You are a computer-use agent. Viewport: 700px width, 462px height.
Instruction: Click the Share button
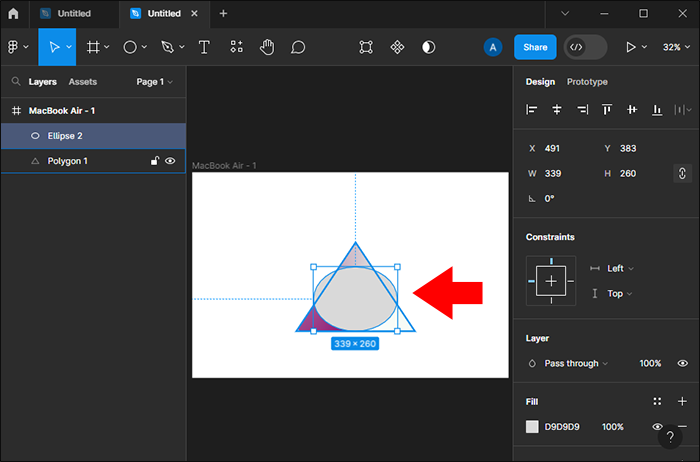coord(535,47)
